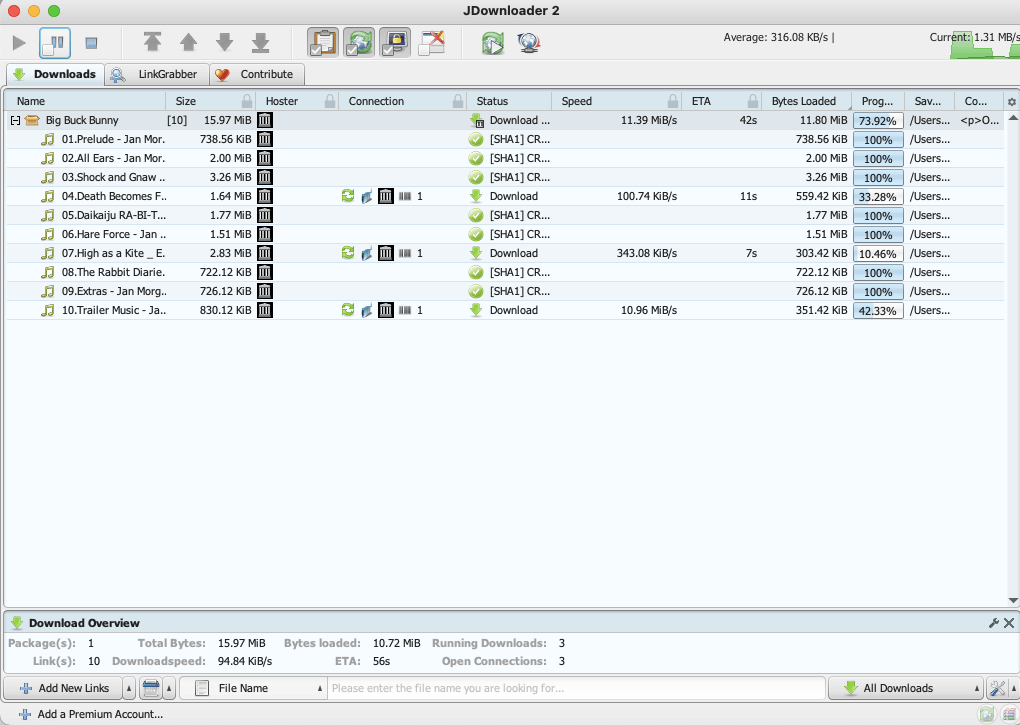Viewport: 1020px width, 725px height.
Task: Start downloads with the Play button
Action: point(18,42)
